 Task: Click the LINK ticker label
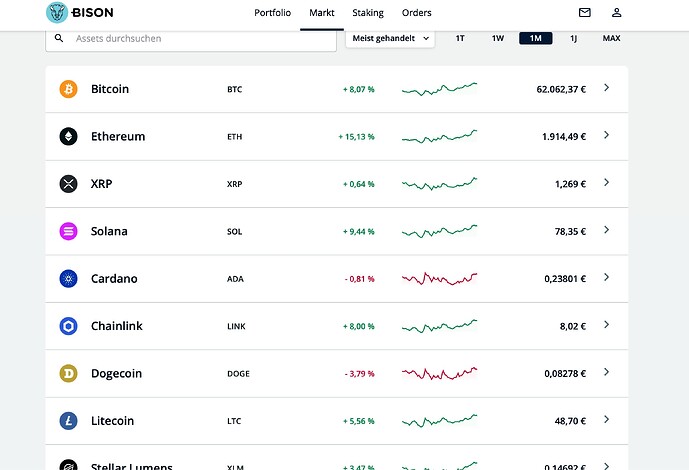click(x=236, y=326)
